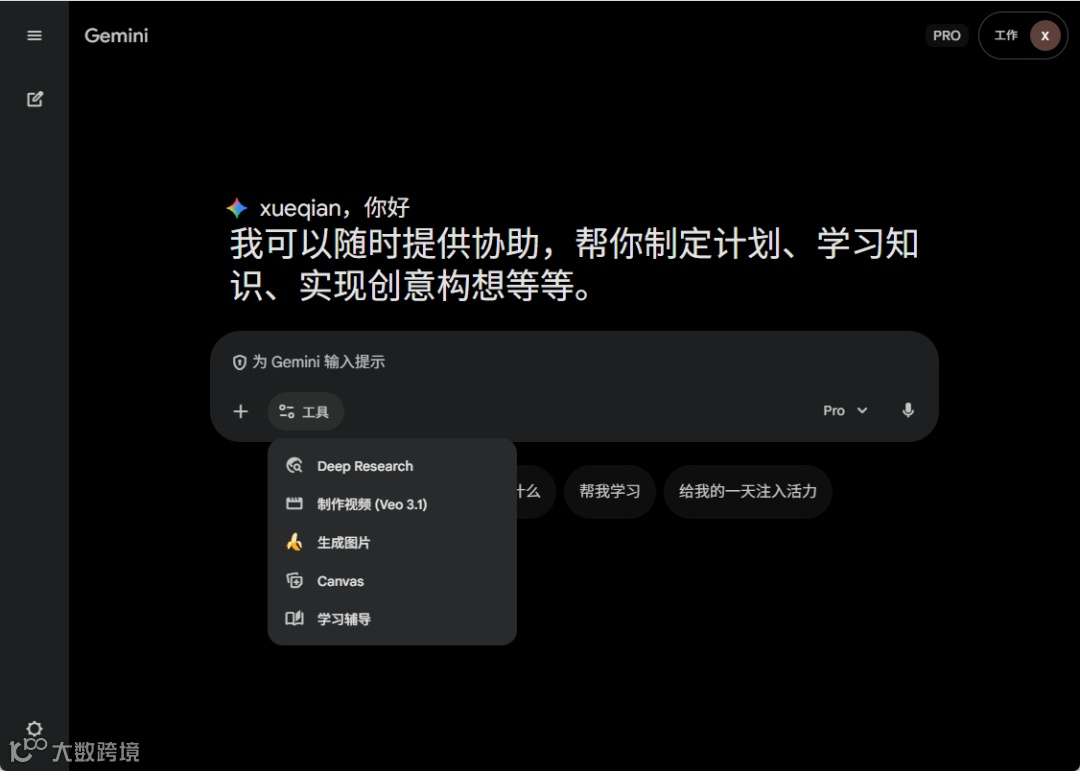Toggle the 工具 tools menu button
Viewport: 1080px width, 771px height.
click(x=305, y=412)
